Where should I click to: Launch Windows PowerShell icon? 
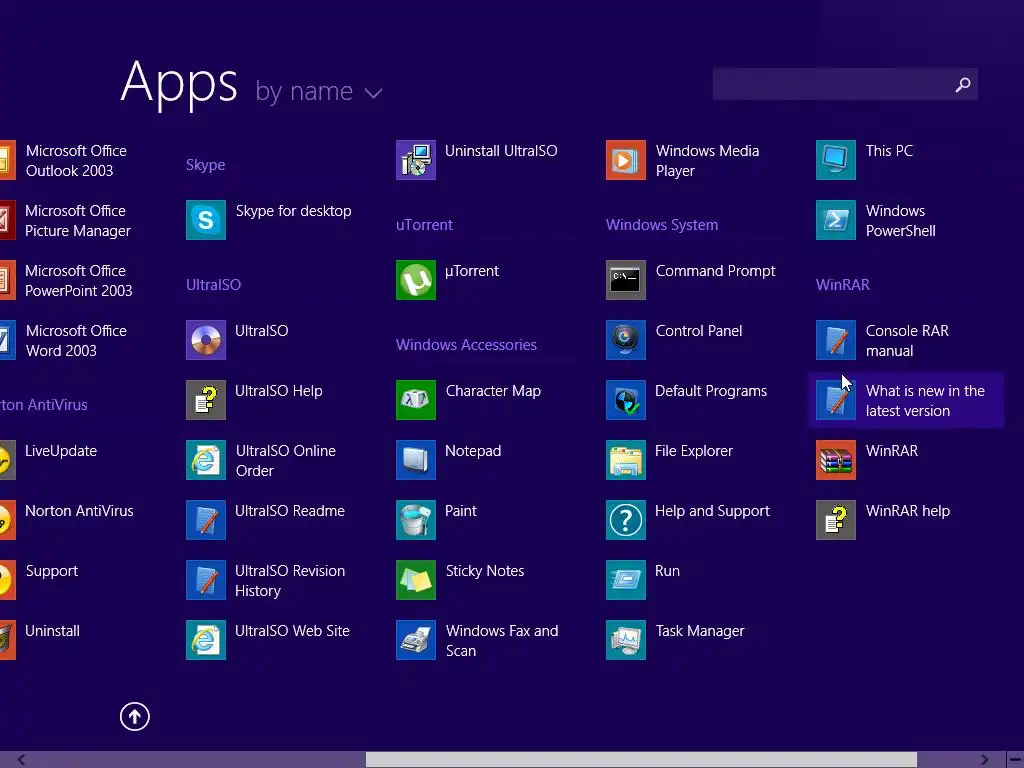coord(836,220)
